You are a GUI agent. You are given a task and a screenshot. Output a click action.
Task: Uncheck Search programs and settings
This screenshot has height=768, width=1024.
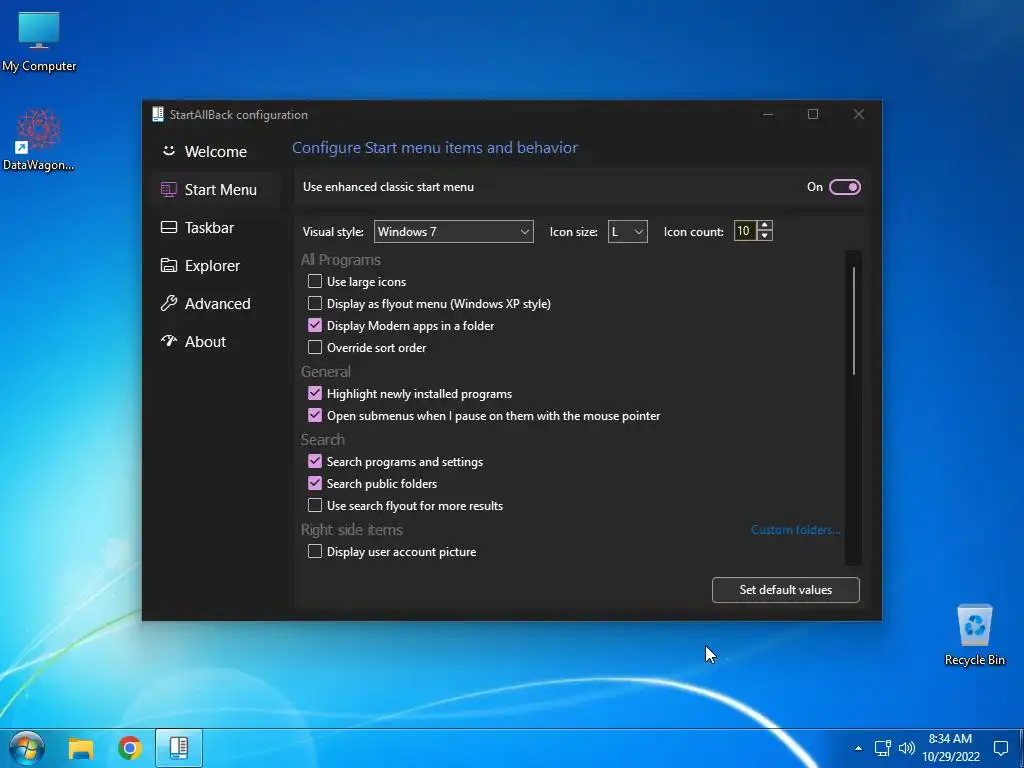click(x=315, y=462)
